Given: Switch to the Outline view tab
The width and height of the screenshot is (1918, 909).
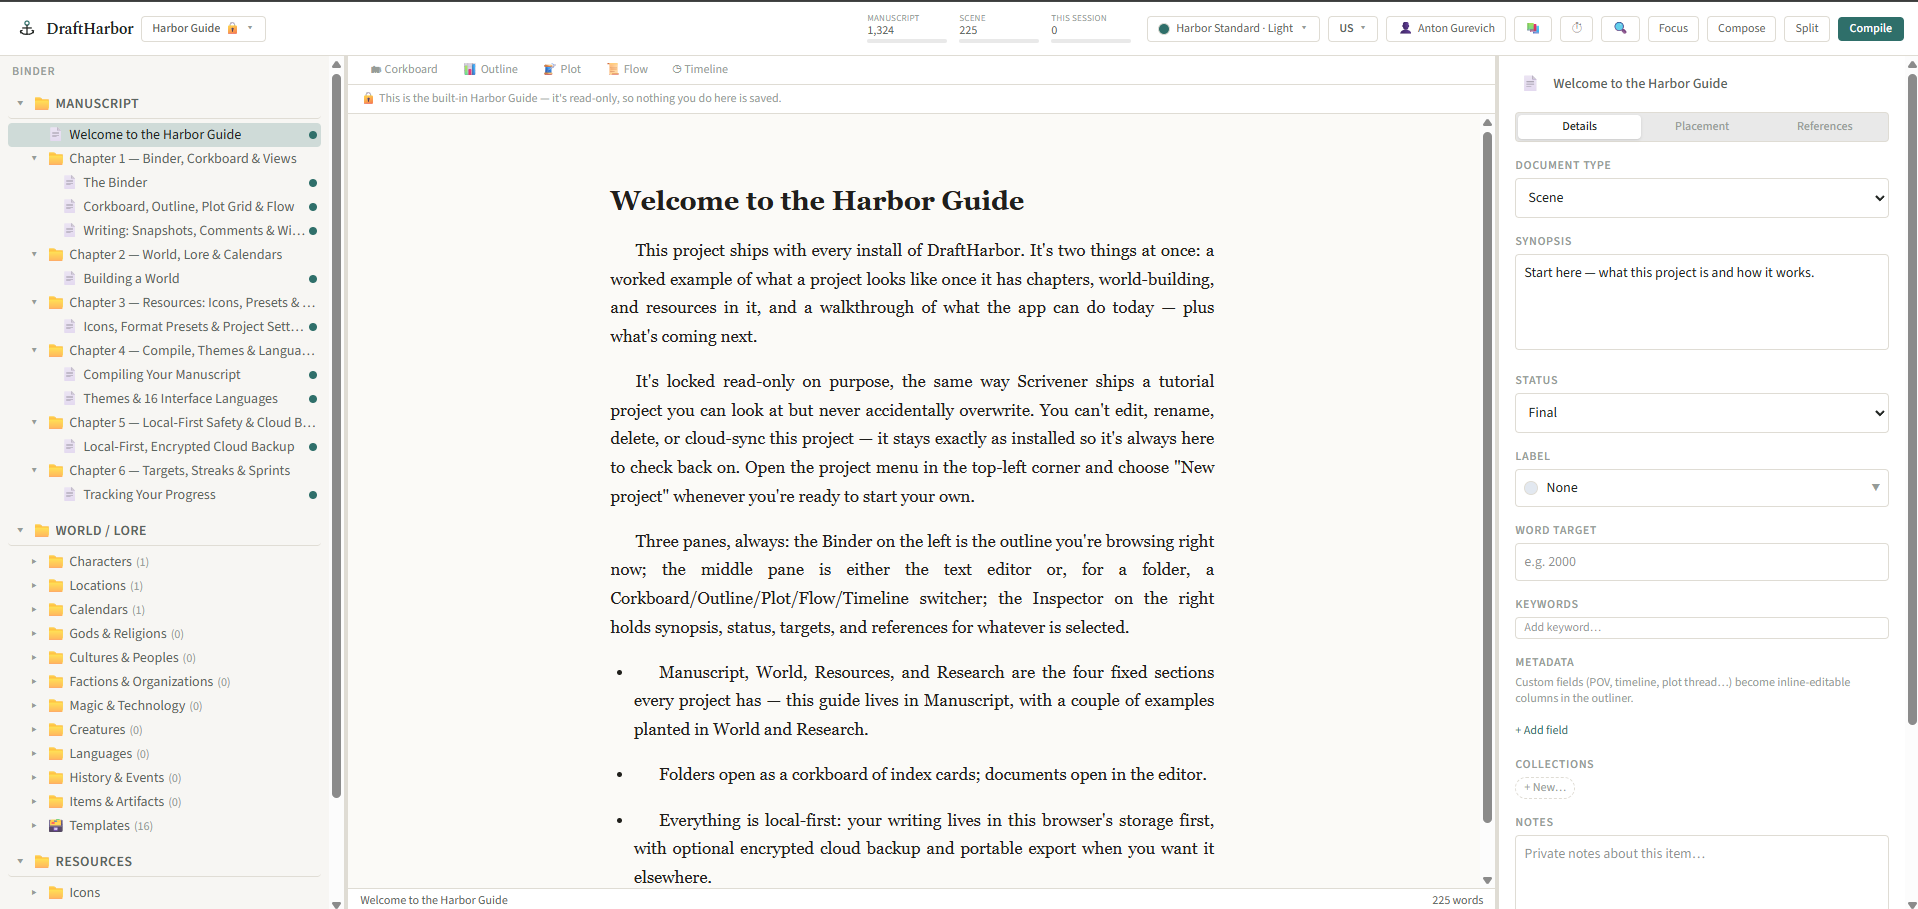Looking at the screenshot, I should [x=490, y=69].
